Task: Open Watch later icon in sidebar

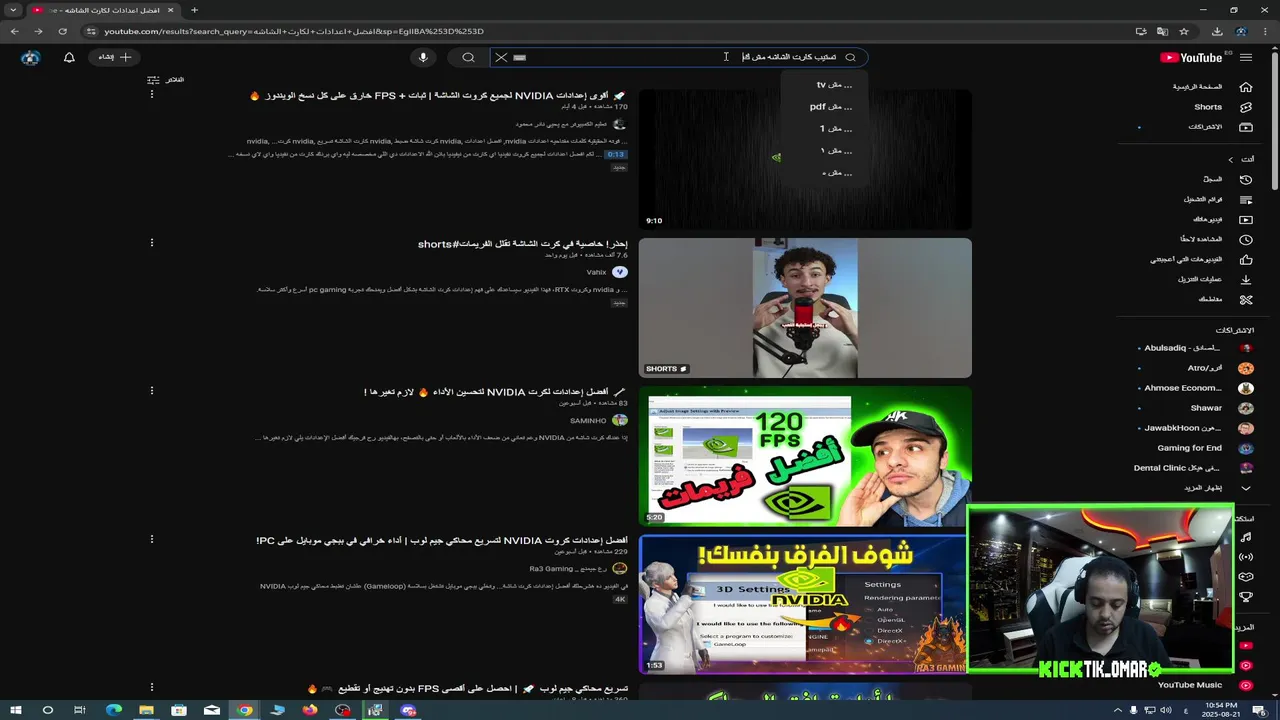Action: click(1245, 239)
